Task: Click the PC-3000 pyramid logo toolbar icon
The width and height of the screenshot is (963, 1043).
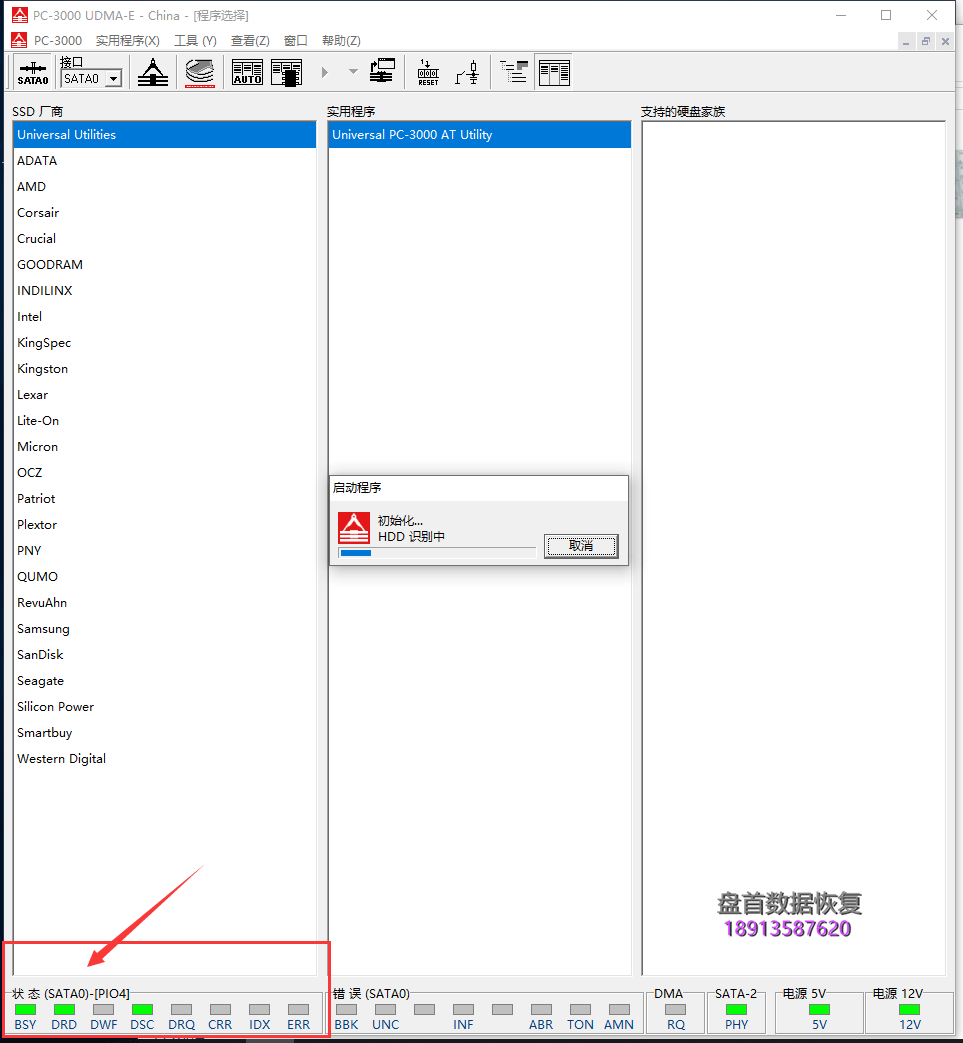Action: 153,73
